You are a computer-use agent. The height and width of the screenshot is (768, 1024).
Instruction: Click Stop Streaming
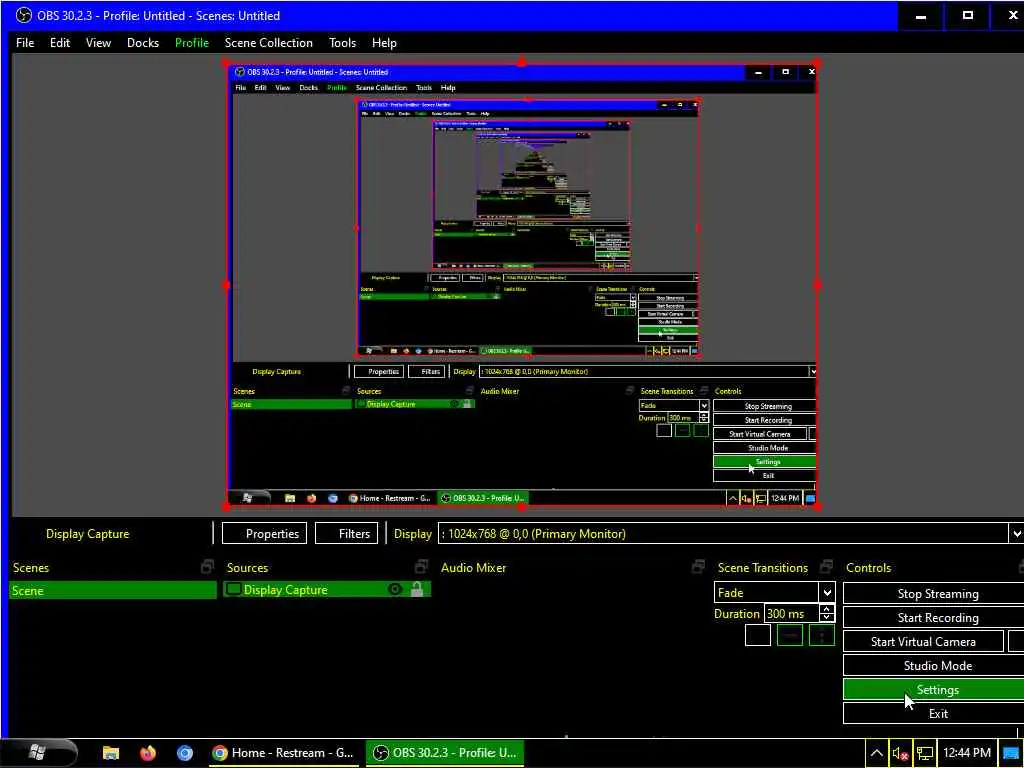[x=934, y=594]
